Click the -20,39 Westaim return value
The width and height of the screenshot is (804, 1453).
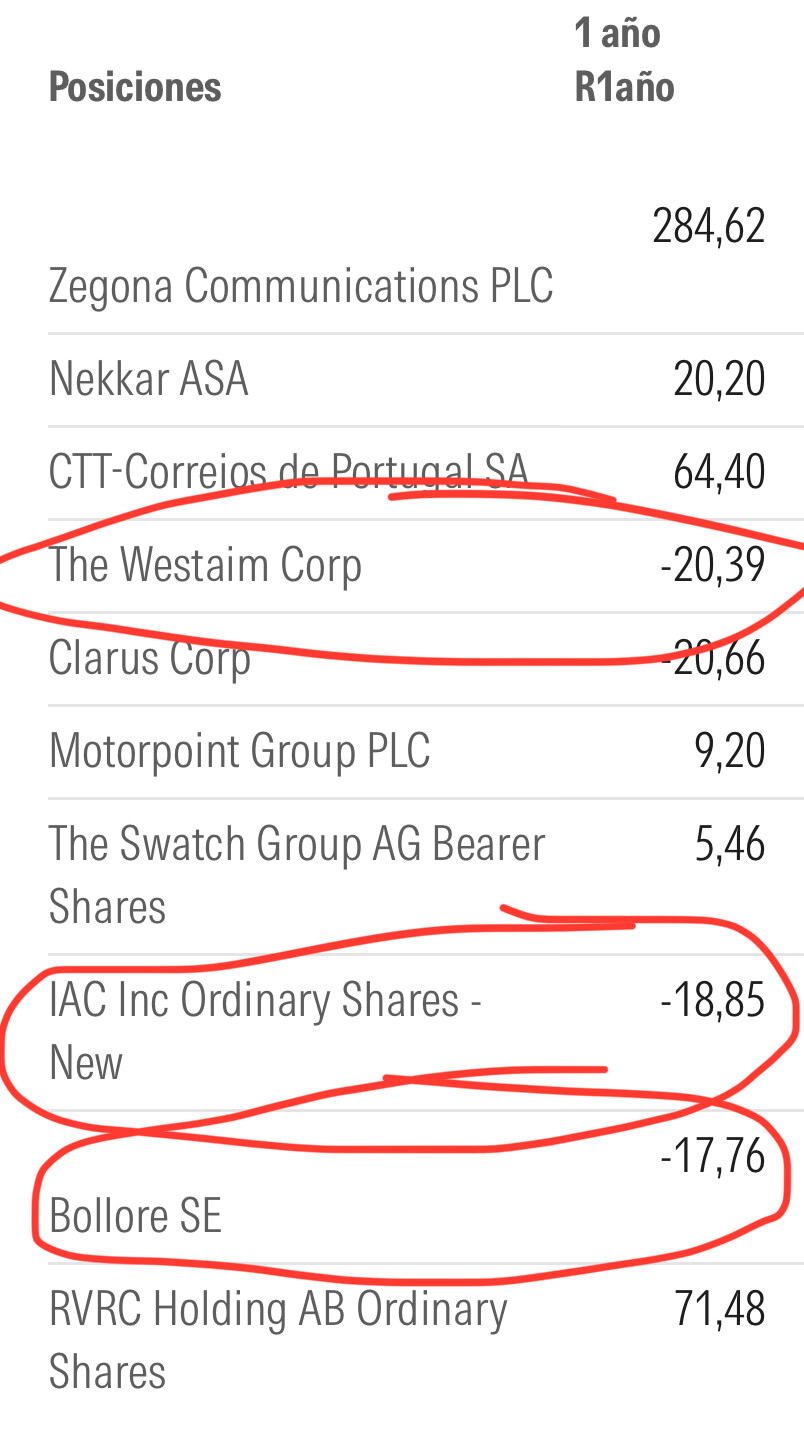coord(712,565)
